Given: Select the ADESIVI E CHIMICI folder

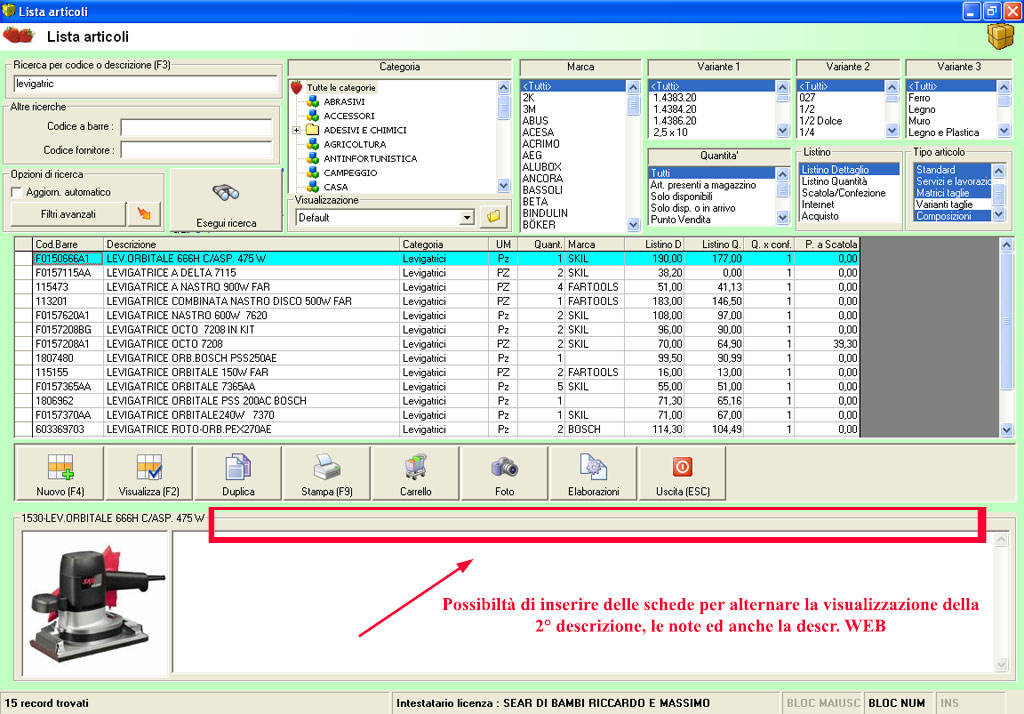Looking at the screenshot, I should pos(365,130).
